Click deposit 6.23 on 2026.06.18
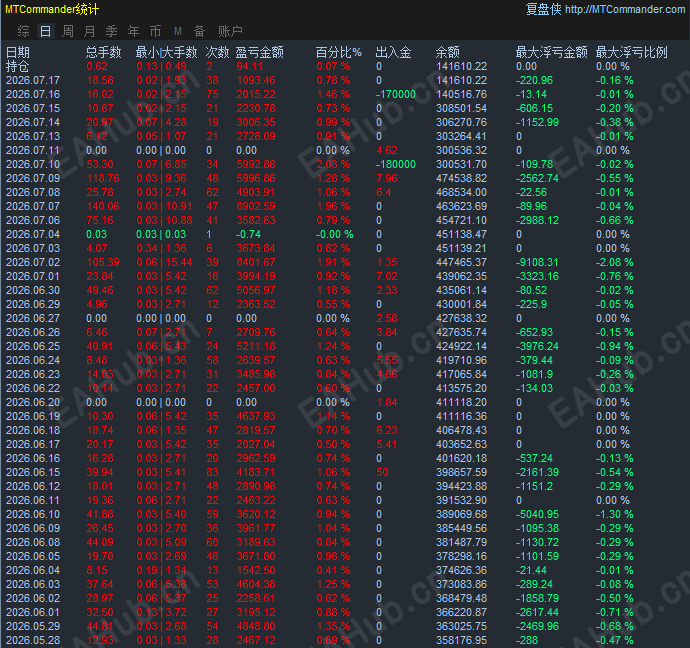Viewport: 690px width, 648px height. tap(387, 430)
